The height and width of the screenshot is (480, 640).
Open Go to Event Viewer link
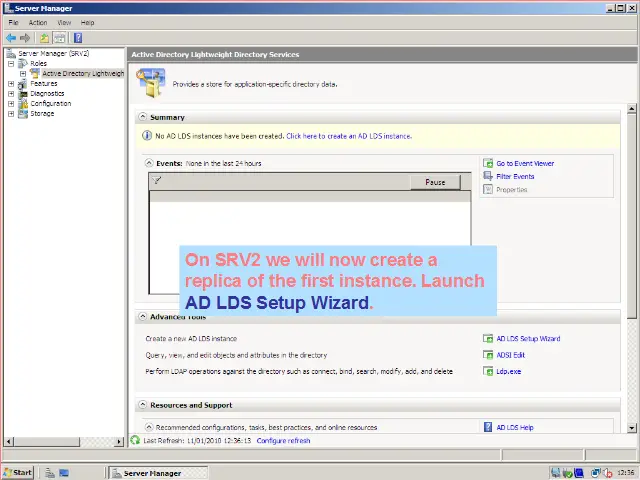[525, 163]
